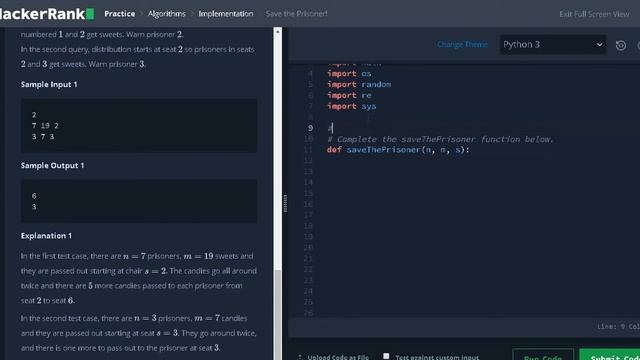Click the Sample Output 1 code box

click(x=139, y=201)
